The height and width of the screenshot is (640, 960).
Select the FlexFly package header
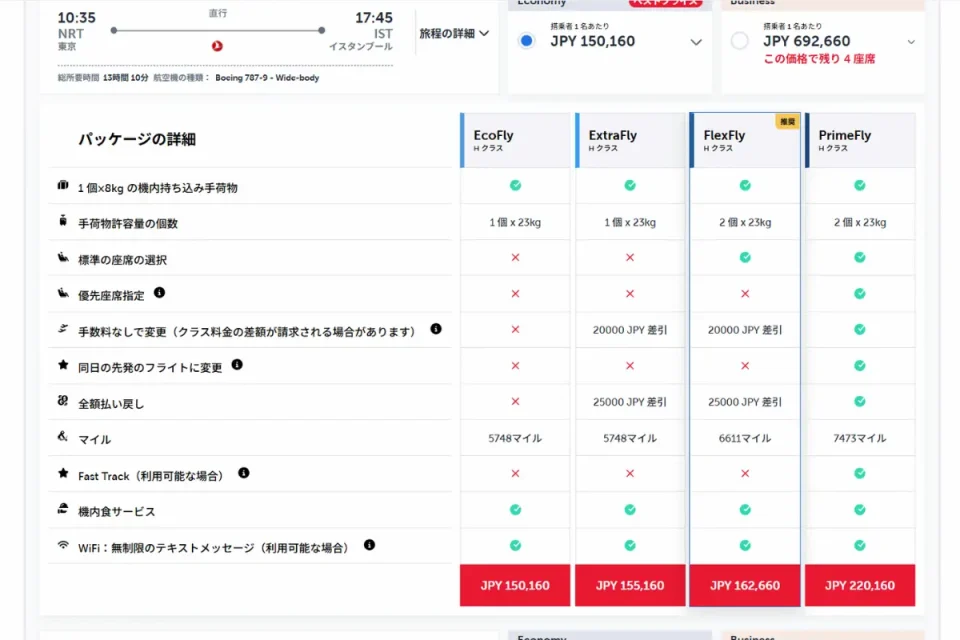(745, 140)
